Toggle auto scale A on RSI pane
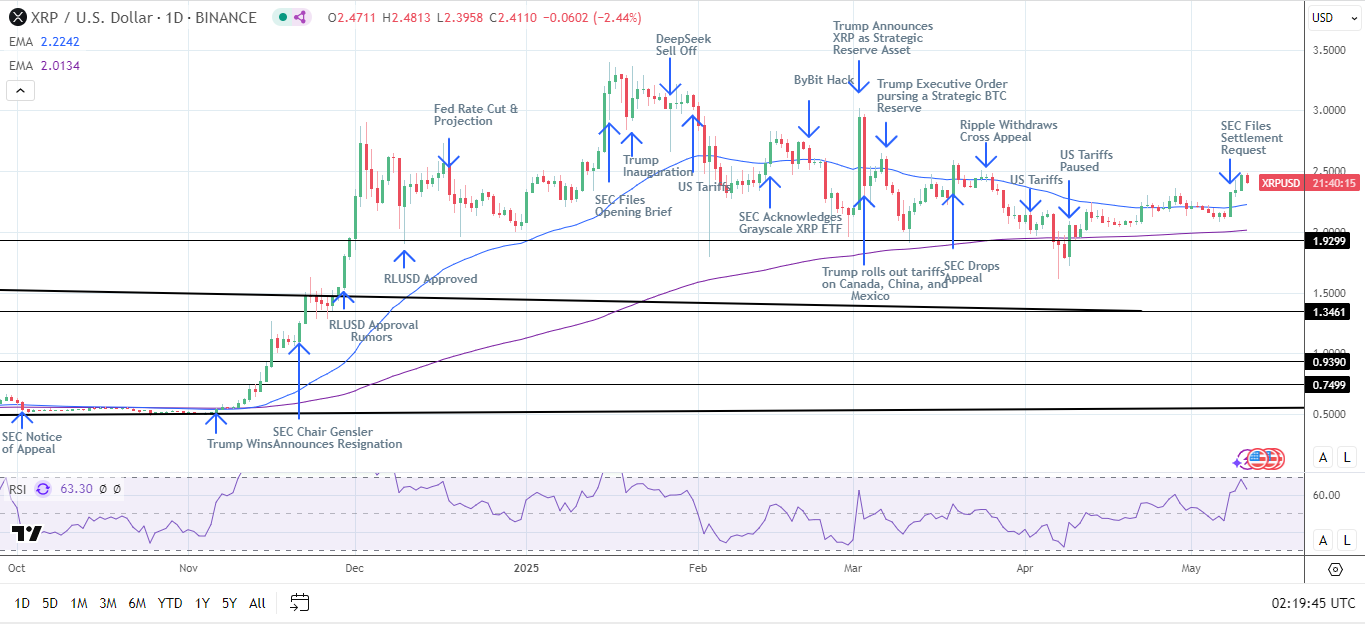Screen dimensions: 1365x624 [x=1322, y=540]
